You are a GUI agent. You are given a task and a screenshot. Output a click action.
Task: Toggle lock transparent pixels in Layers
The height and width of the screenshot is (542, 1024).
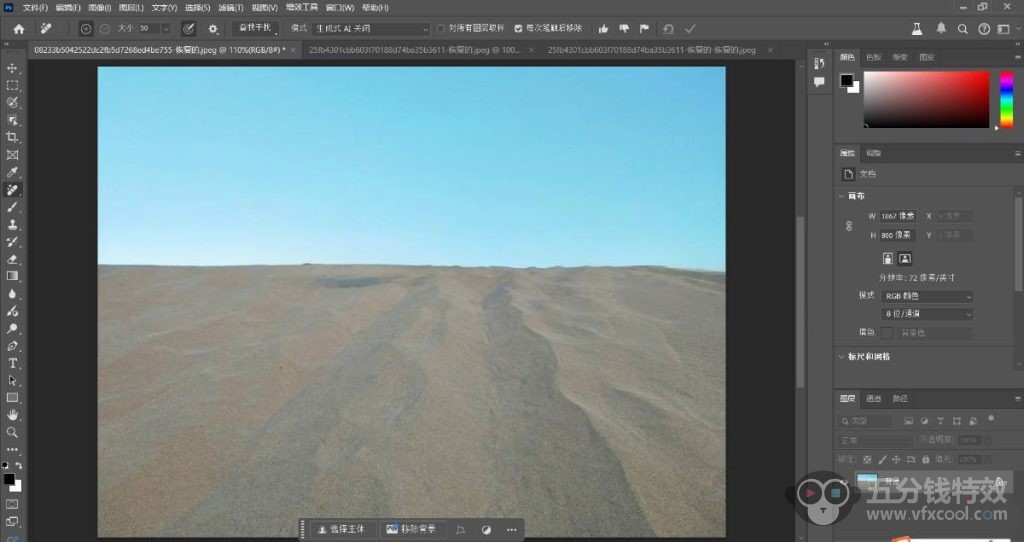click(x=868, y=459)
